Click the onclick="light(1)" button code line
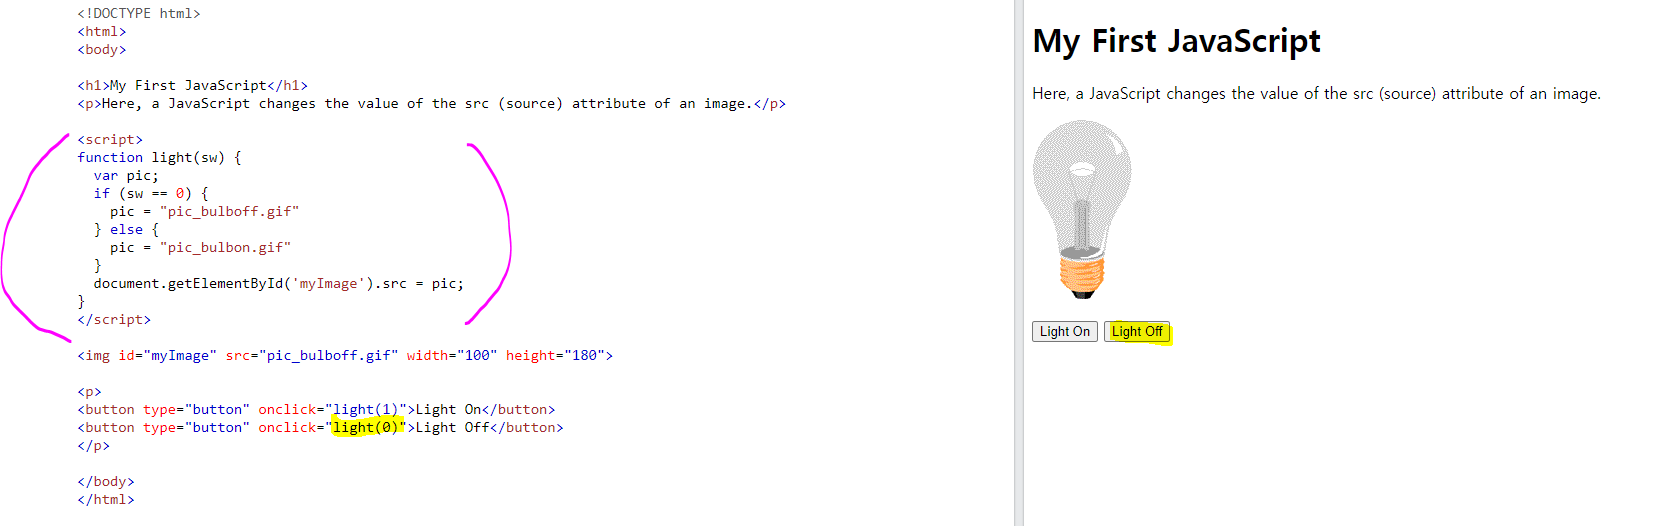The image size is (1675, 526). click(316, 409)
